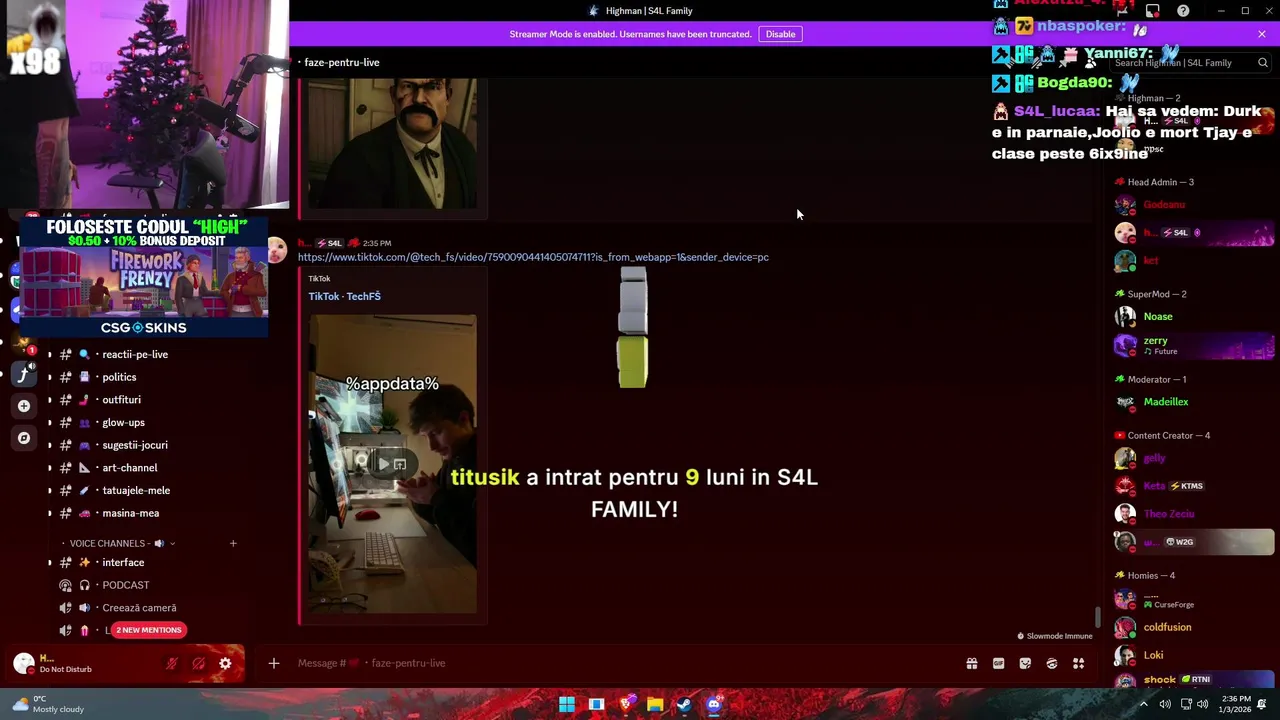
Task: Toggle microphone mute in user panel
Action: [172, 663]
